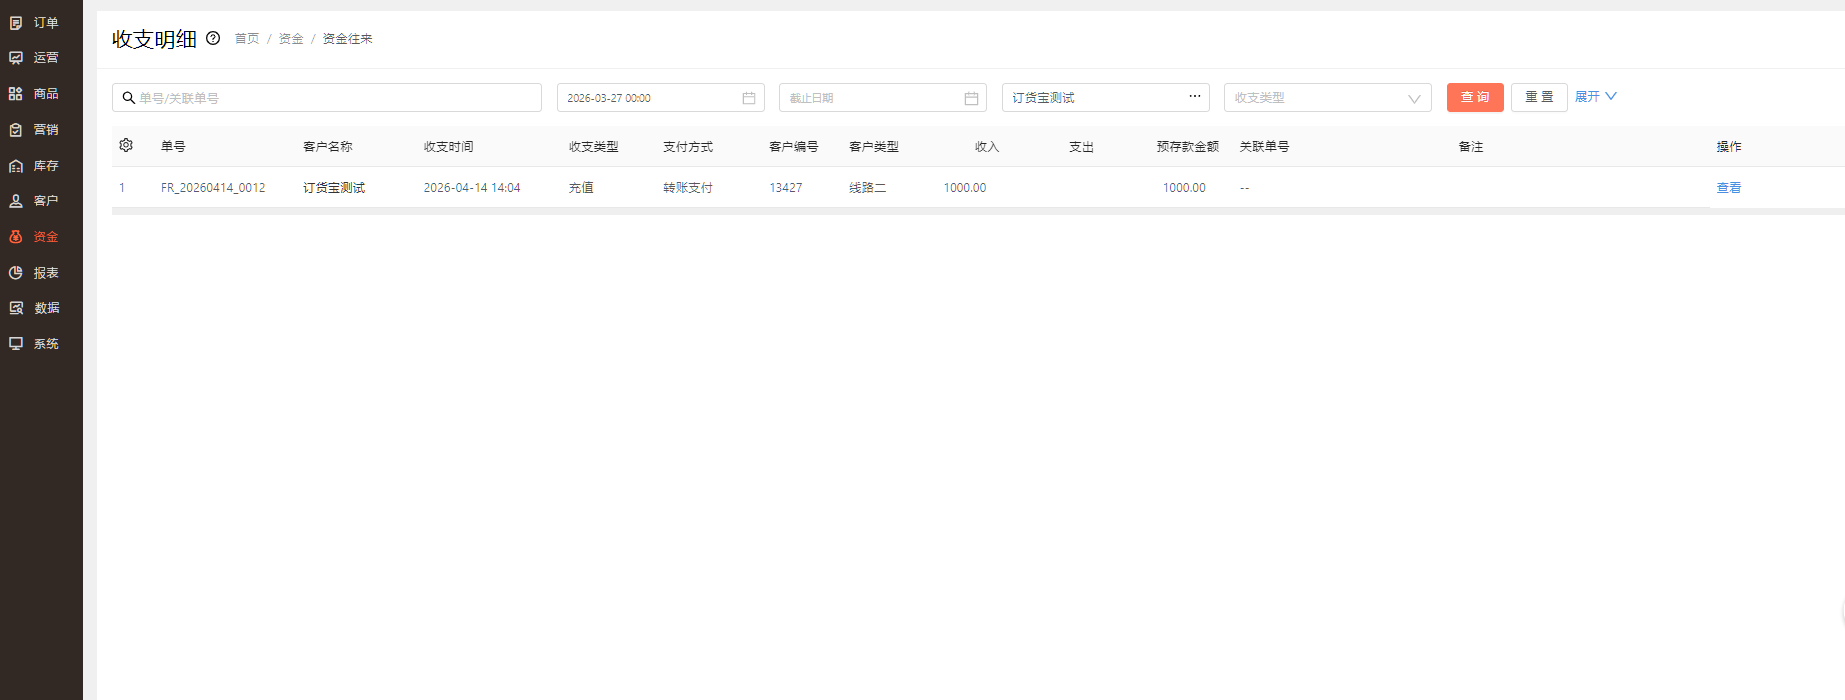The image size is (1845, 700).
Task: Click the 查询 button
Action: coord(1475,97)
